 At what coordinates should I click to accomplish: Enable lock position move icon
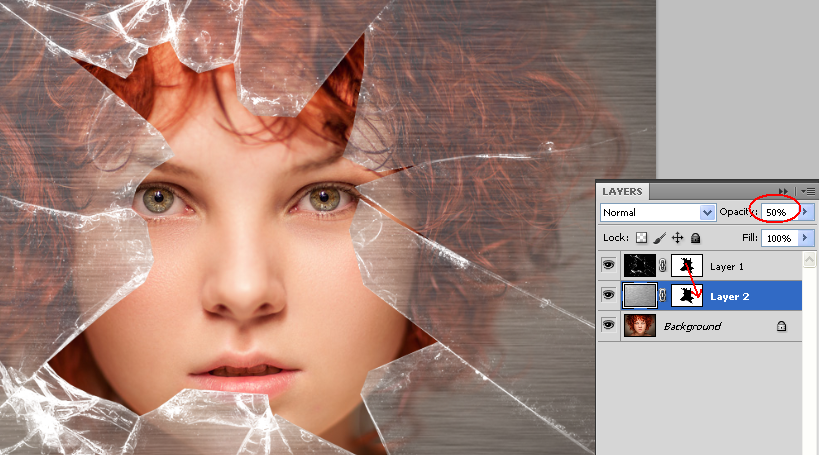677,238
